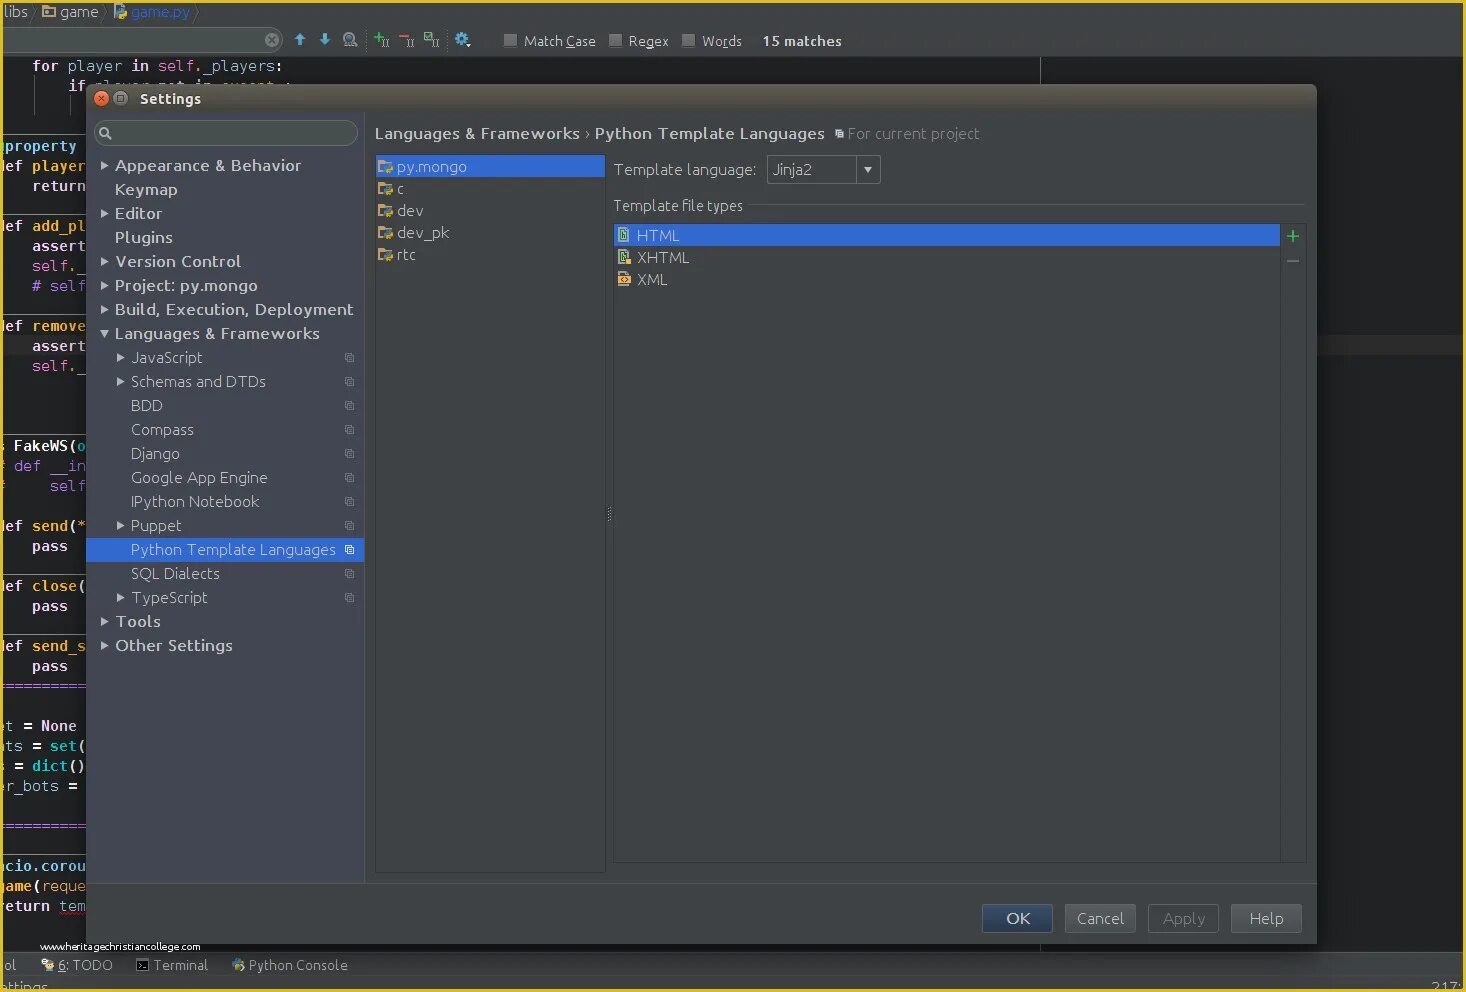Add selection for next occurrence icon
The width and height of the screenshot is (1466, 992).
382,40
